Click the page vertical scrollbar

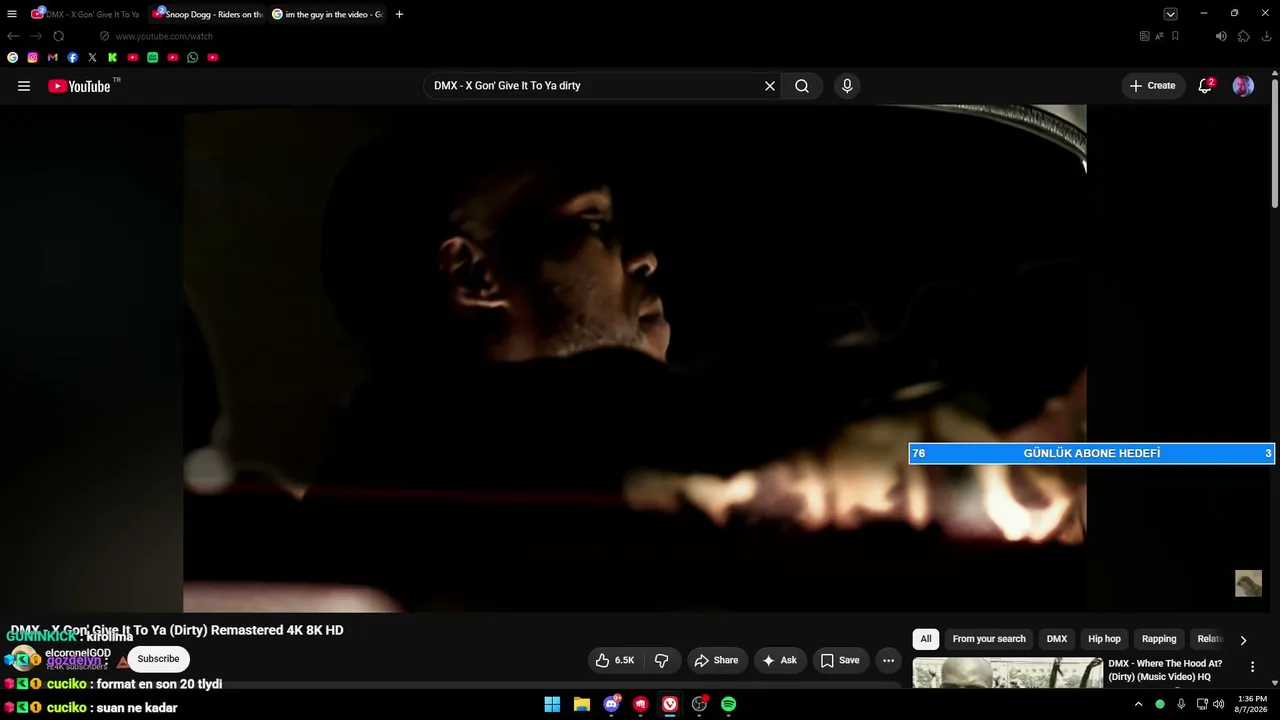pyautogui.click(x=1275, y=143)
